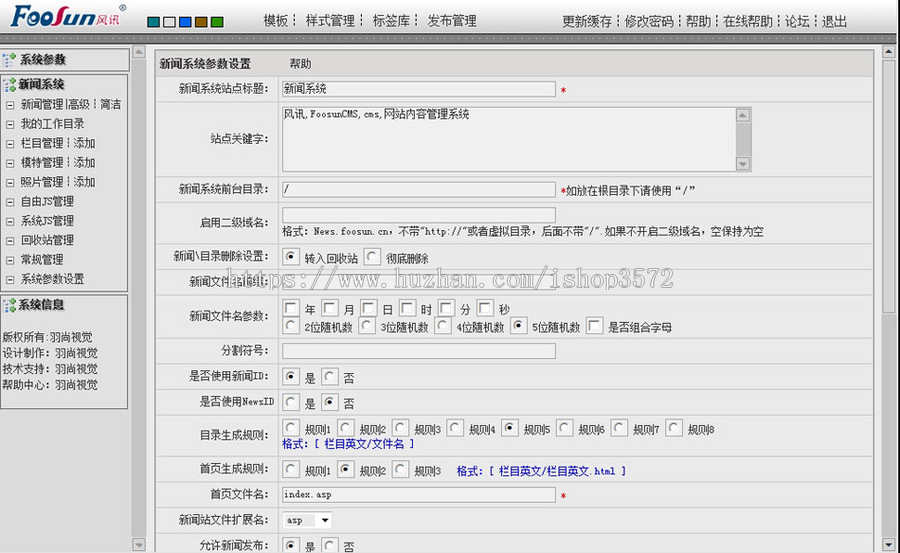Select 规则1 for 目录生成规则
Screen dimensions: 900x553
[x=291, y=428]
